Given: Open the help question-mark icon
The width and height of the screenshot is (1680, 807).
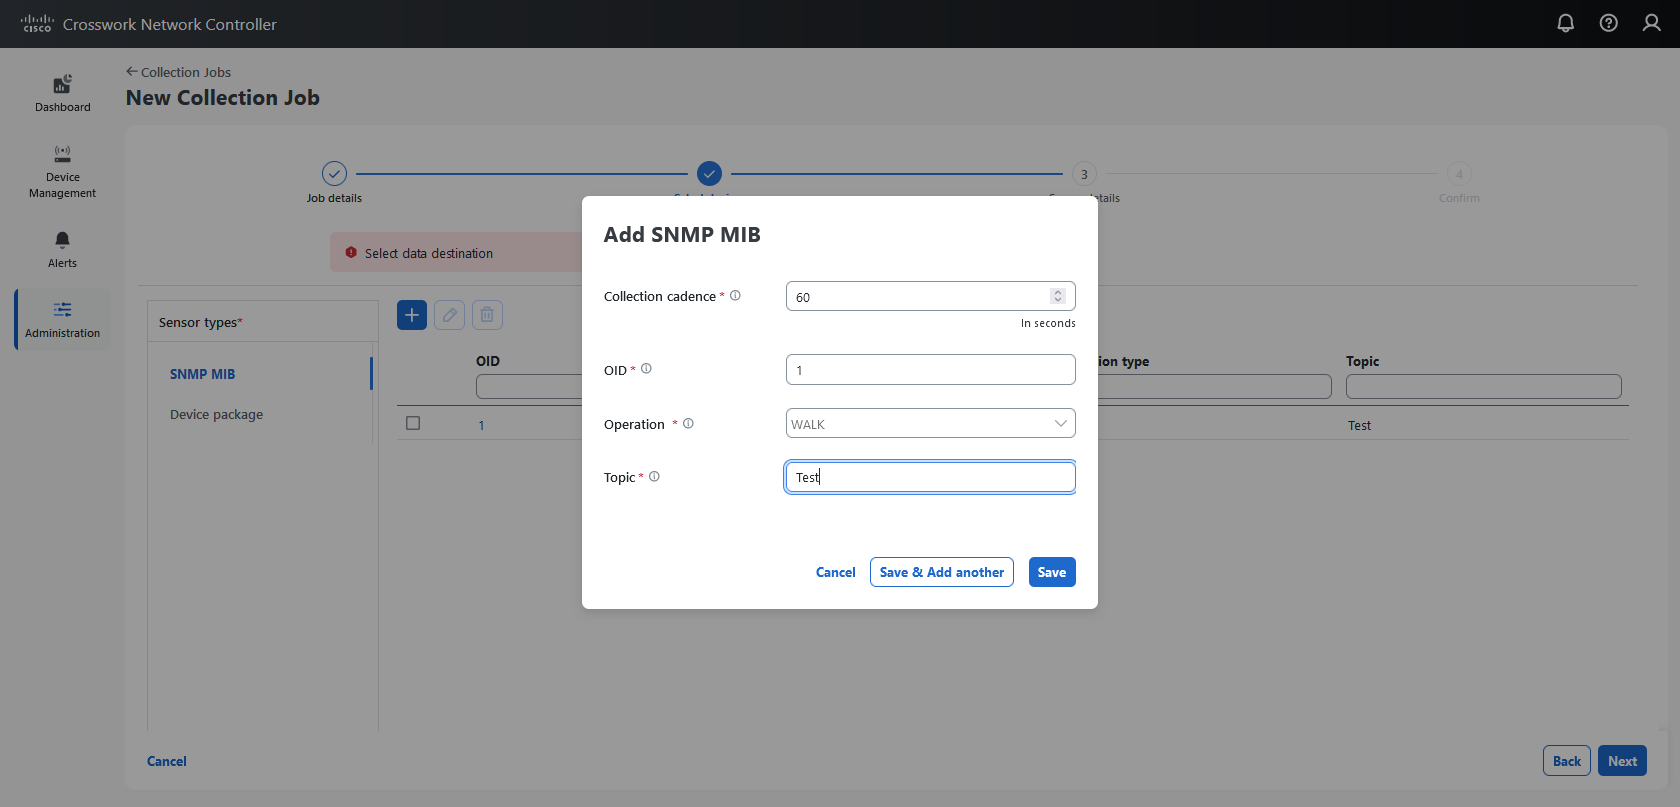Looking at the screenshot, I should coord(1609,23).
